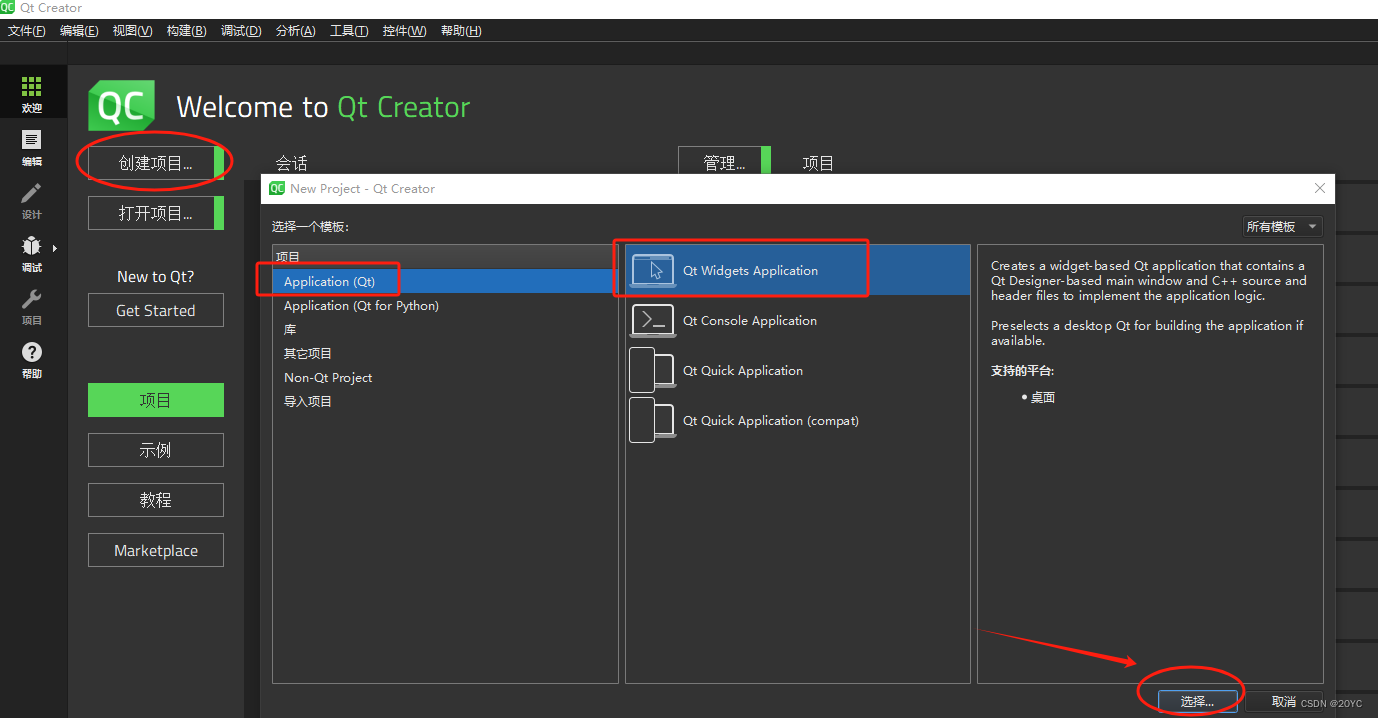This screenshot has height=718, width=1378.
Task: Open Design (设计) mode icon
Action: click(32, 193)
